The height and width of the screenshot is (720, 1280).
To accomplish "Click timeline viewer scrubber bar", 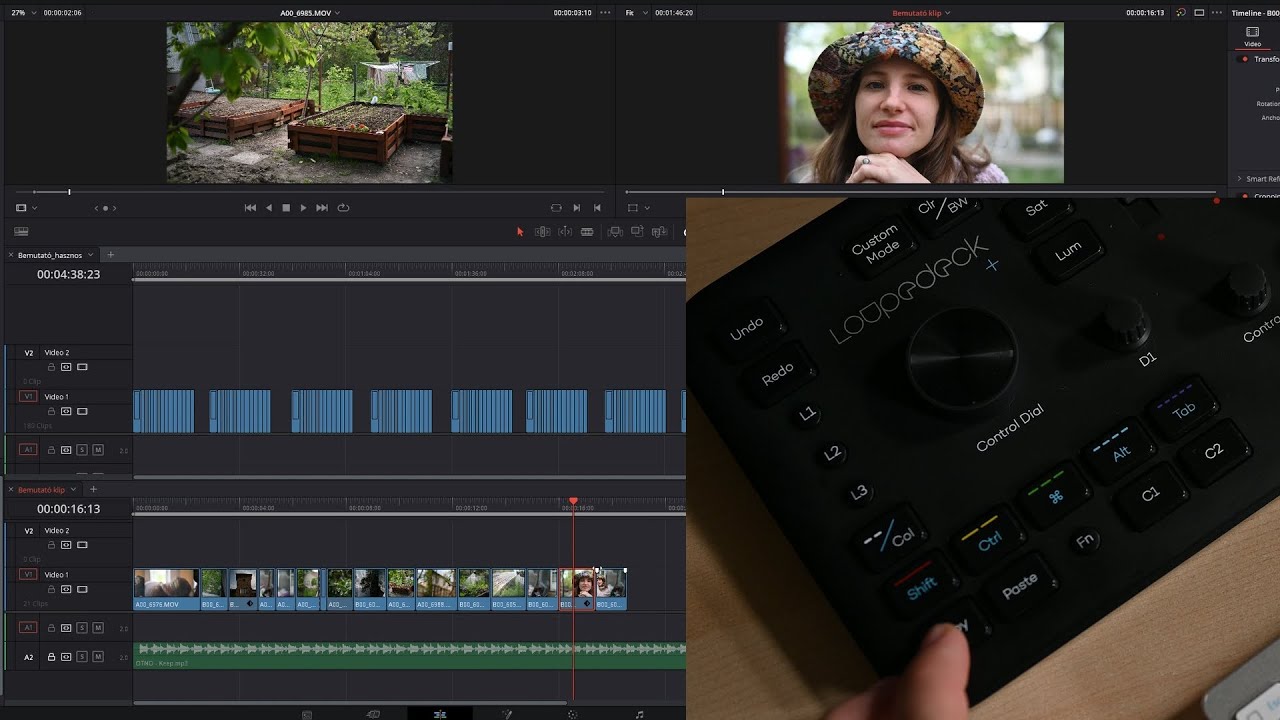I will tap(920, 192).
